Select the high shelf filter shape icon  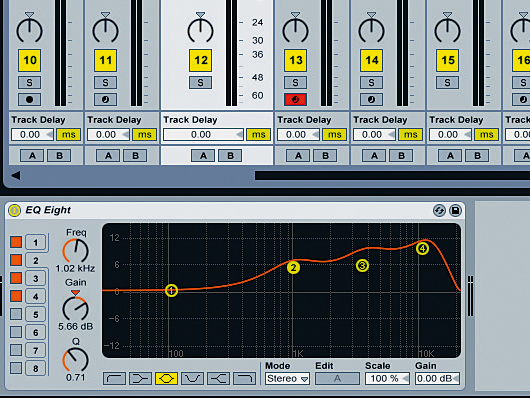point(218,378)
